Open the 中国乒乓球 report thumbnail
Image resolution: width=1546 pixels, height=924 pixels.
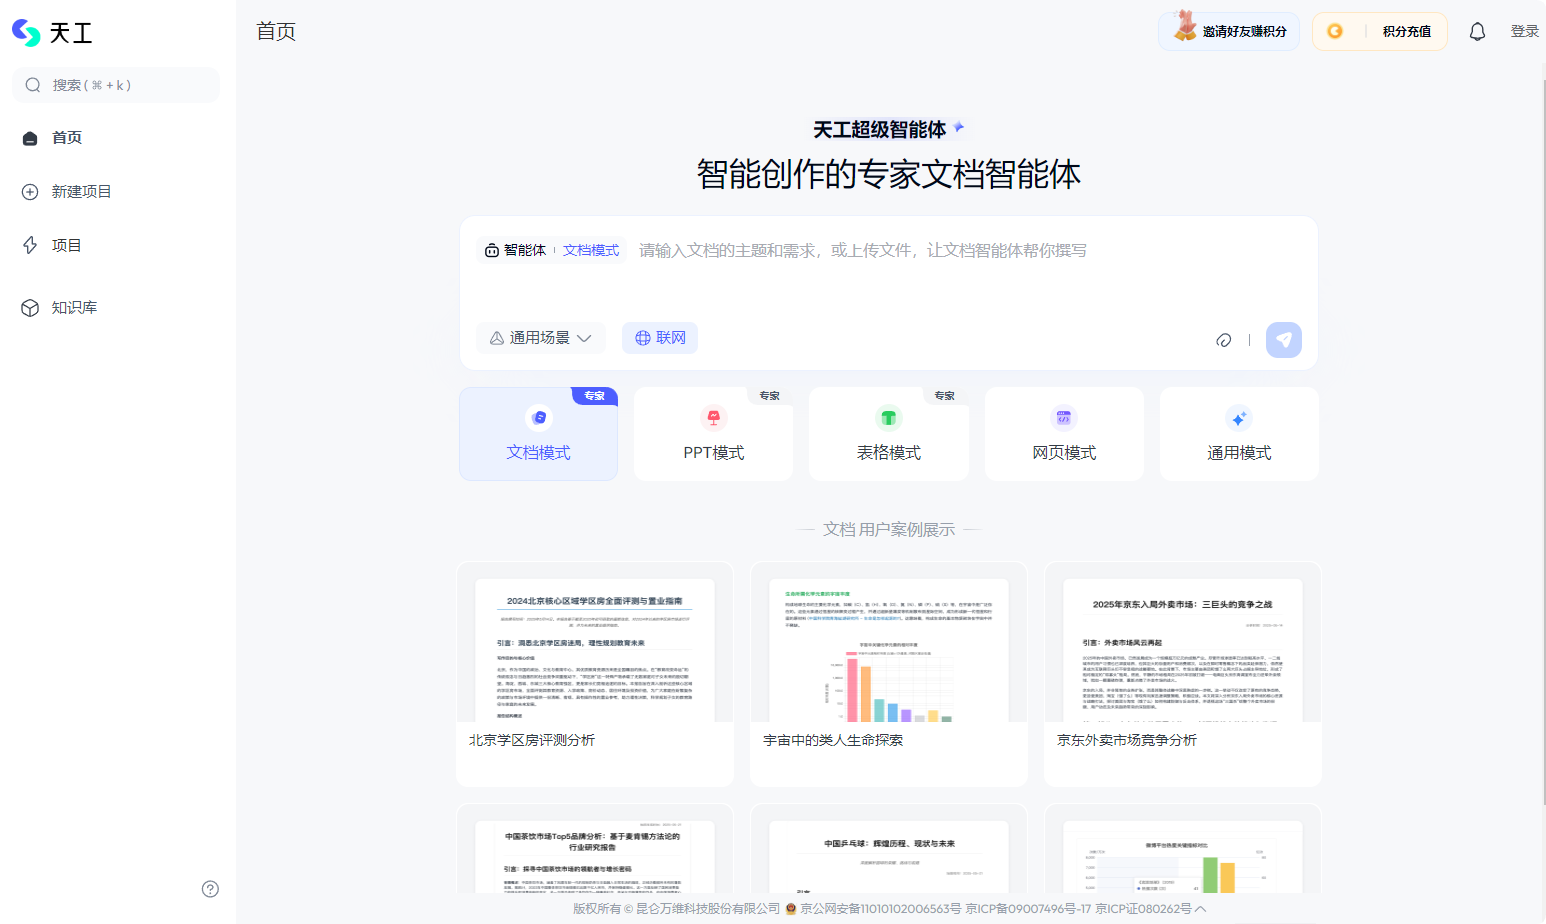(889, 857)
